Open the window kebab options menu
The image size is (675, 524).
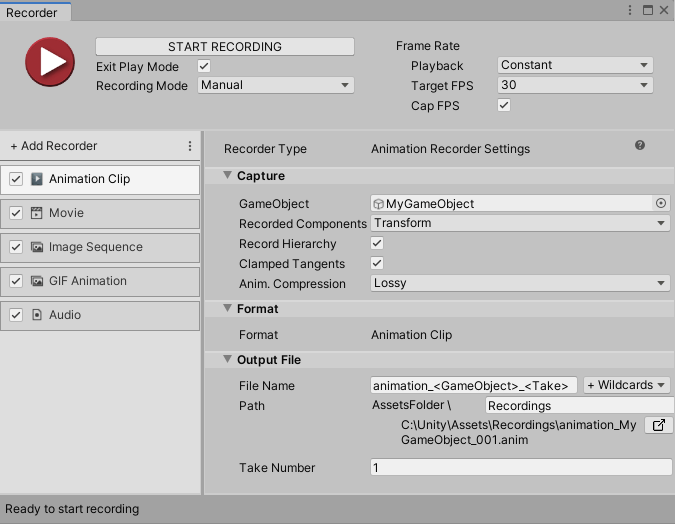click(x=630, y=10)
